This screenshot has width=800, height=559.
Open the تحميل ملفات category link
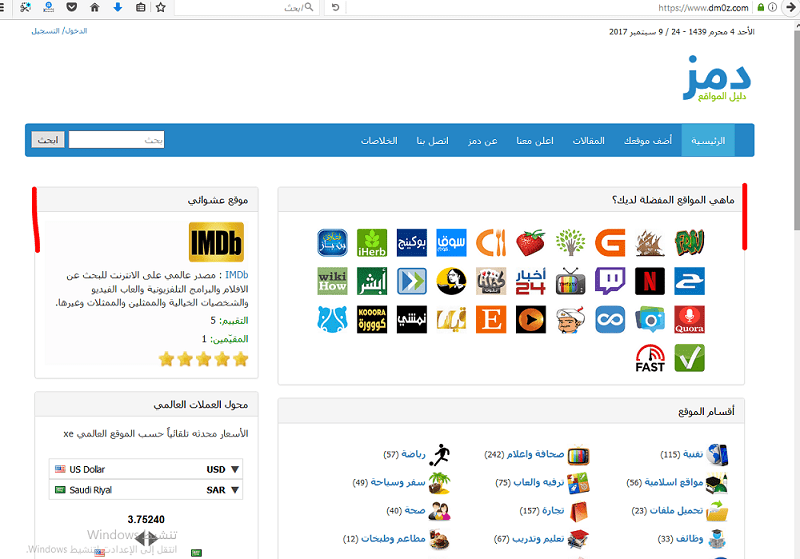[x=677, y=511]
